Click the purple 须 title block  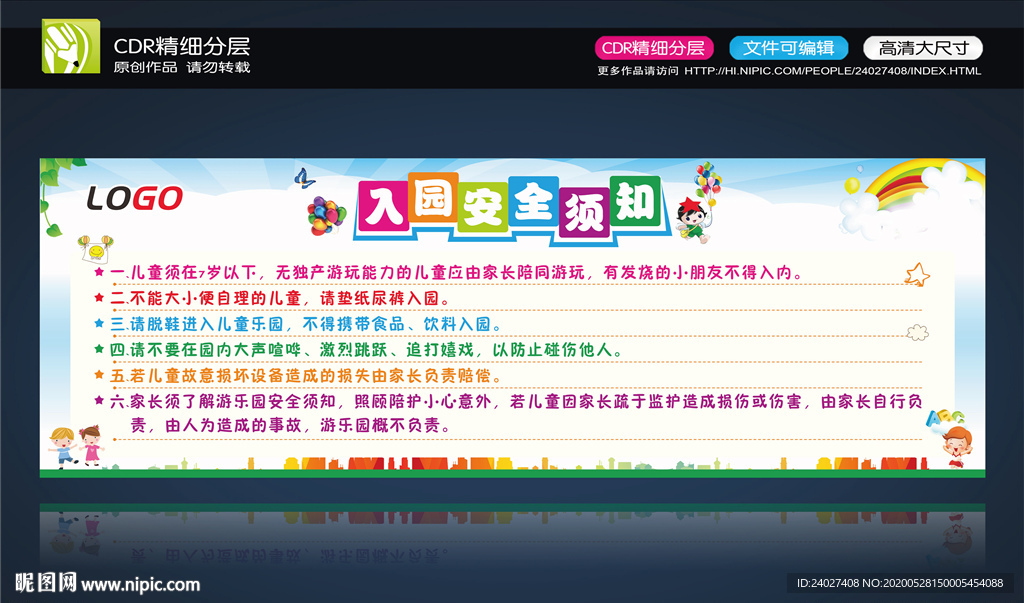click(584, 212)
